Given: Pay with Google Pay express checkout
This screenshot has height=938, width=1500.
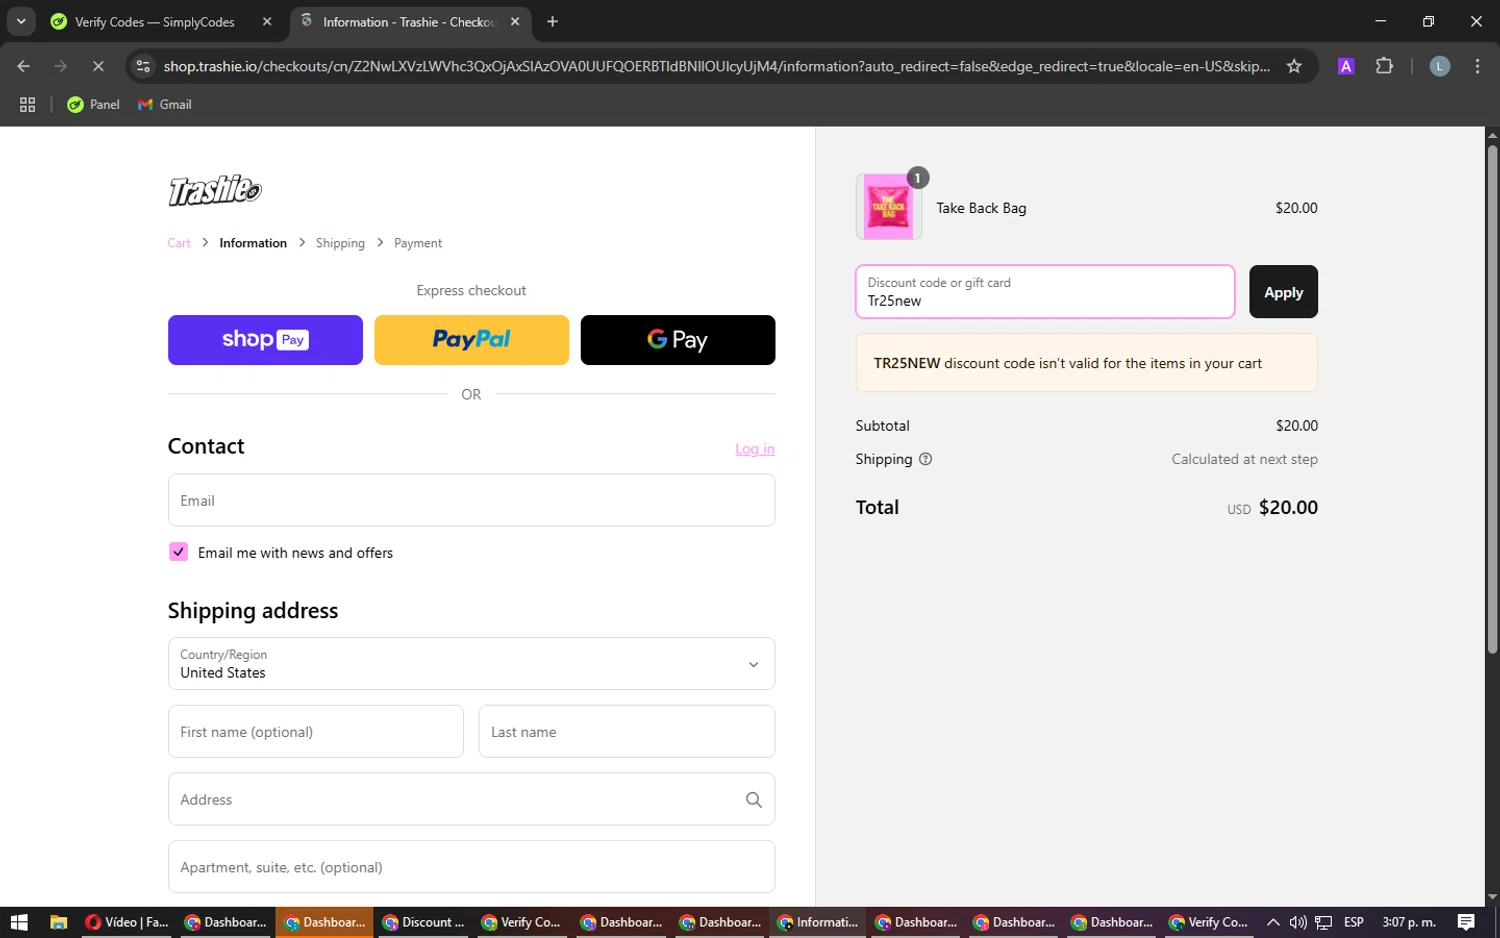Looking at the screenshot, I should pos(678,340).
